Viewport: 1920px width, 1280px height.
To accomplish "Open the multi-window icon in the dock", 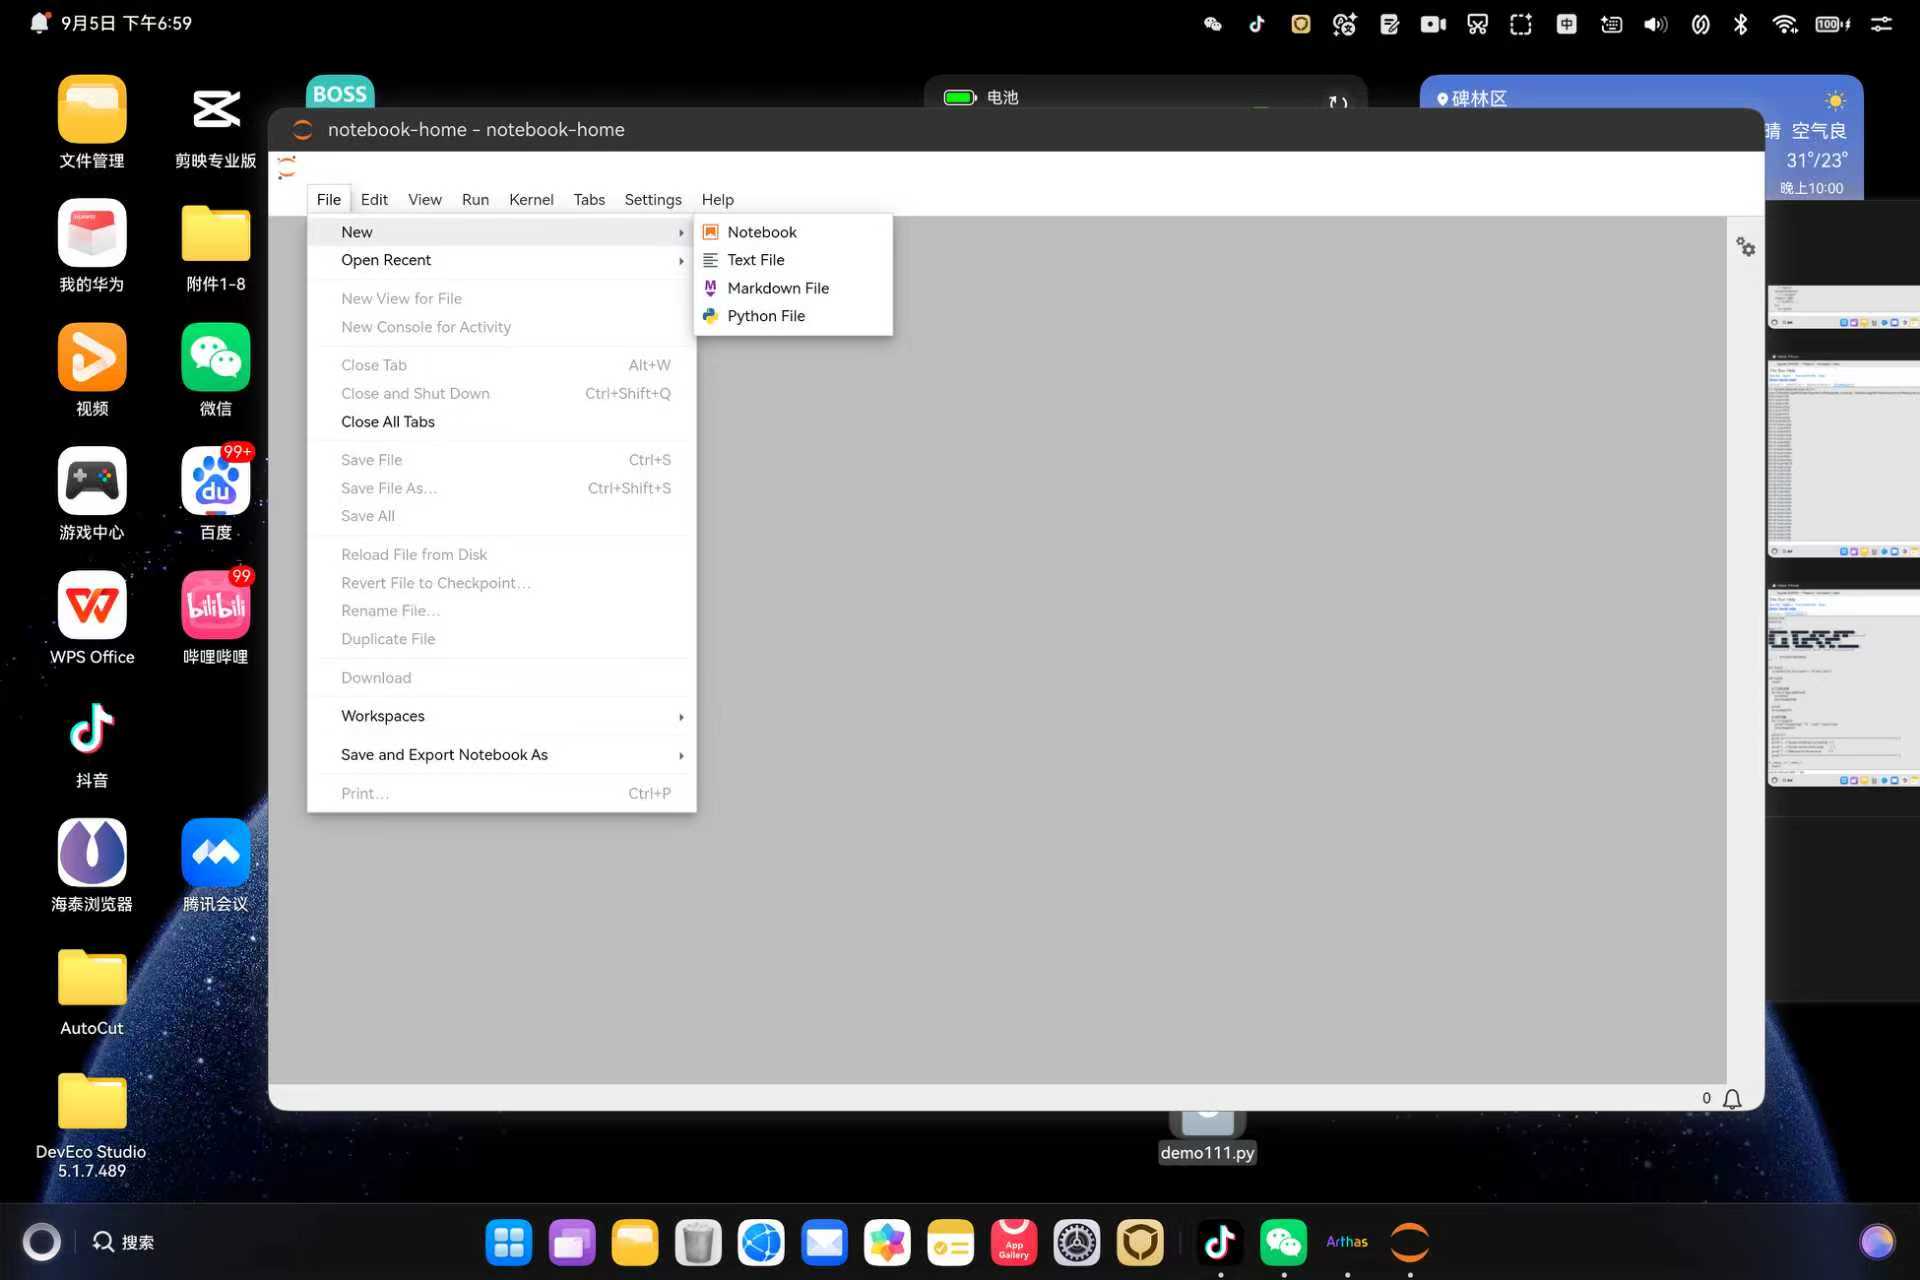I will pyautogui.click(x=572, y=1242).
